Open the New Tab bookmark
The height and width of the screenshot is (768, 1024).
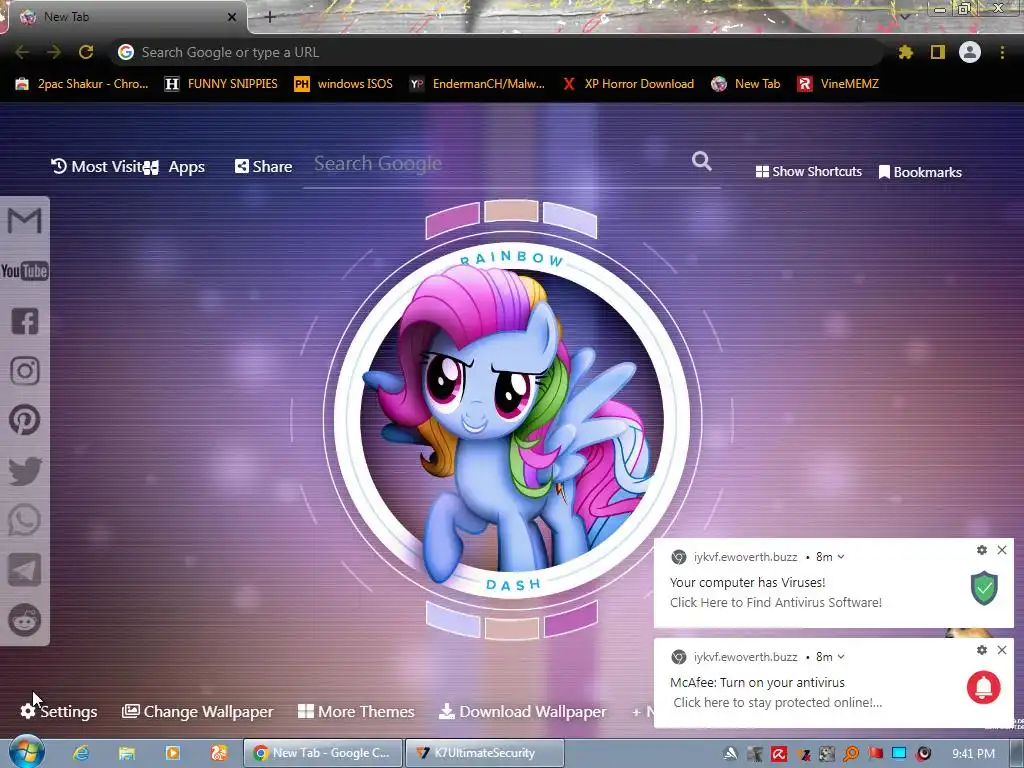pyautogui.click(x=746, y=84)
